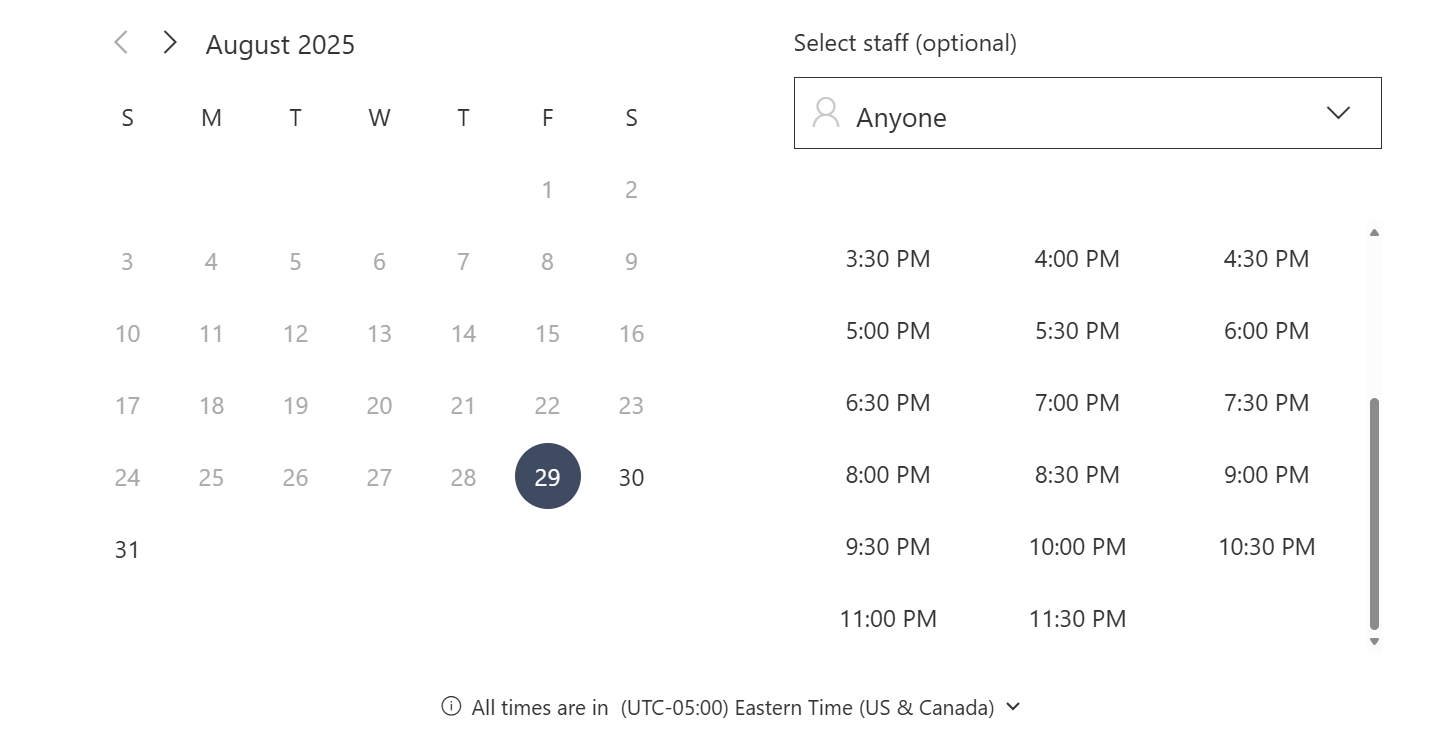The image size is (1439, 748).
Task: Choose August 31 date
Action: tap(127, 549)
